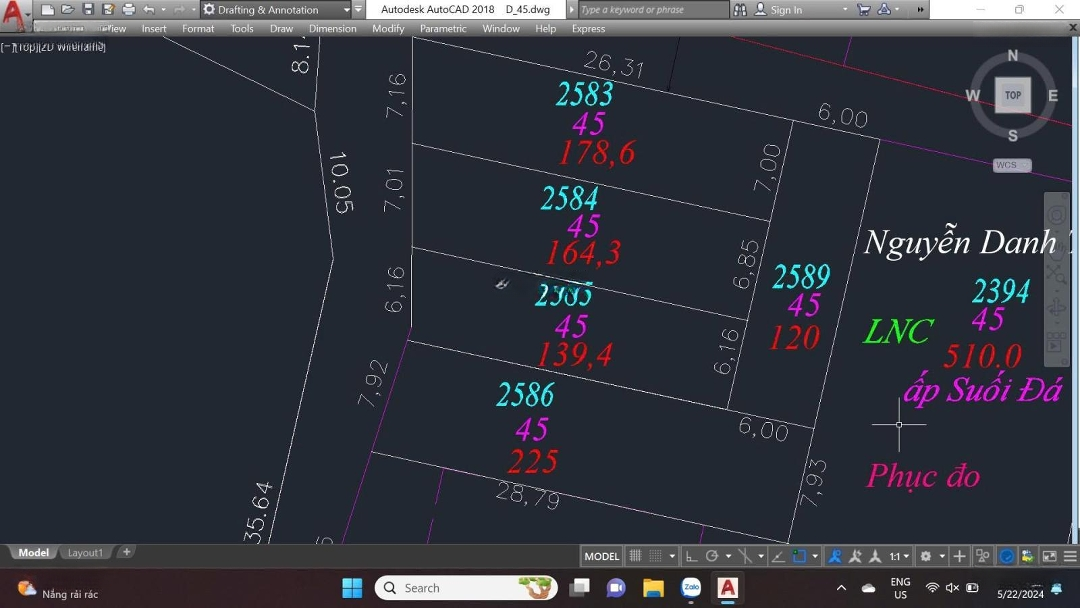Click the Customization hamburger icon in status bar

(1070, 556)
